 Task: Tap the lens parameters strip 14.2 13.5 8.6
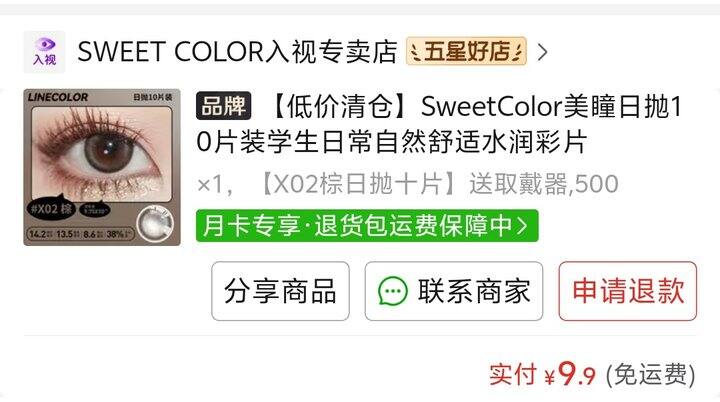click(x=80, y=234)
